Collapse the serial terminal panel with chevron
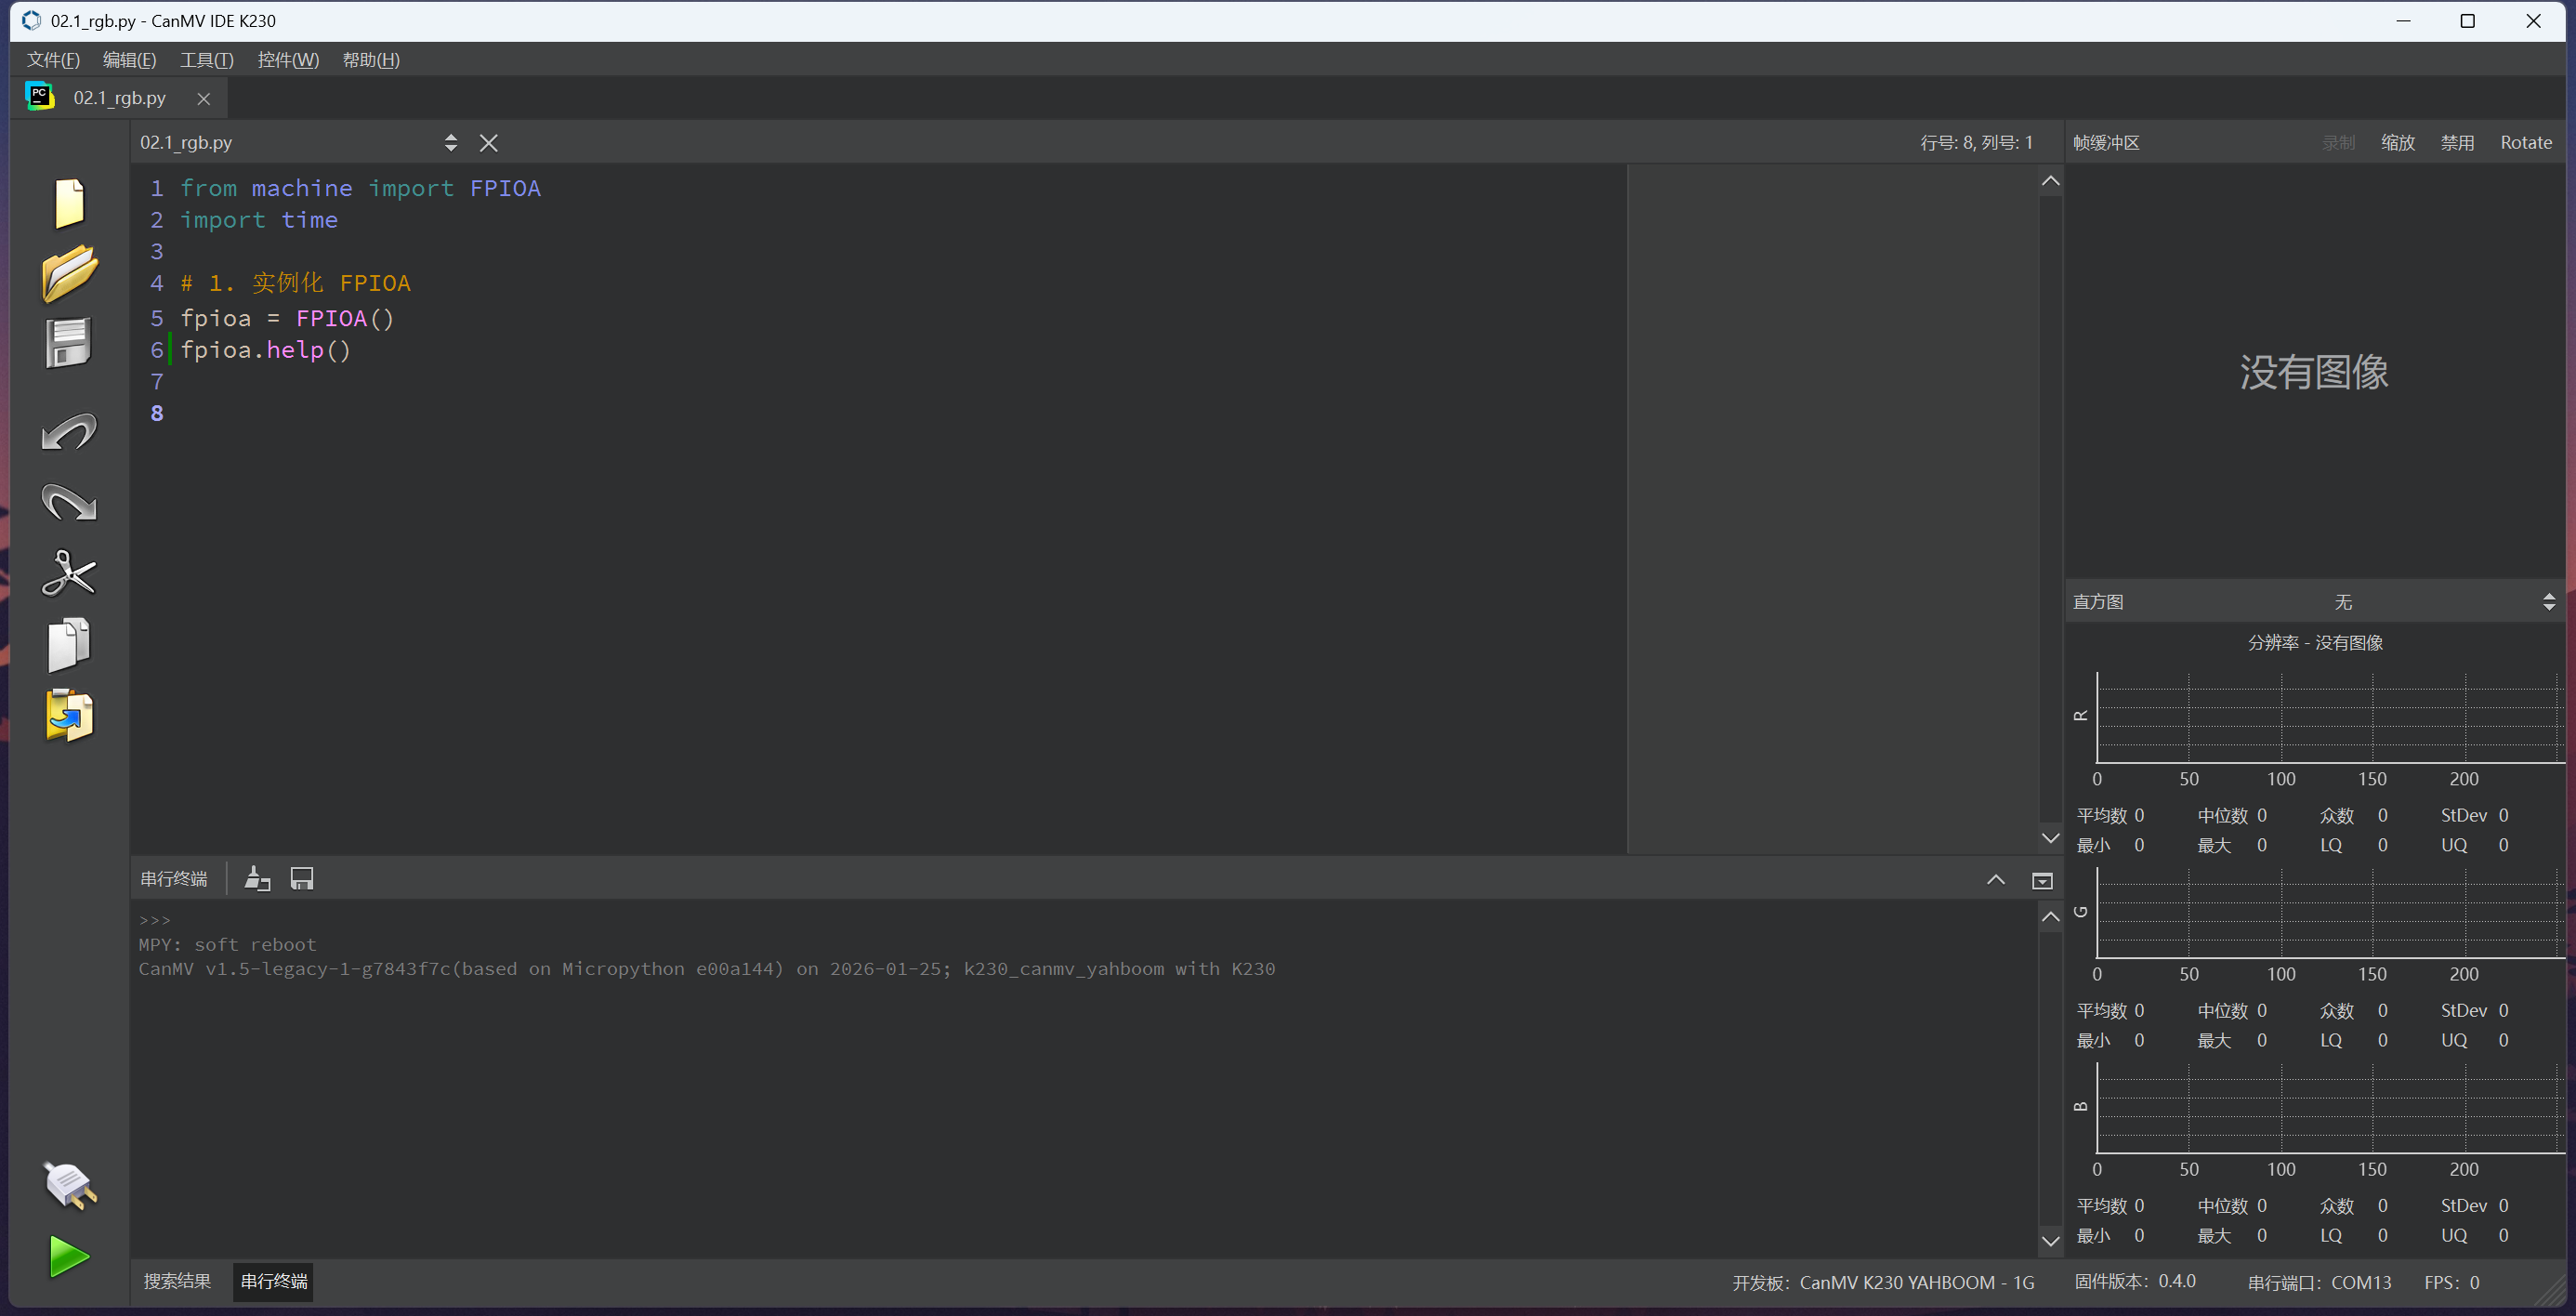The width and height of the screenshot is (2576, 1316). click(x=1995, y=880)
